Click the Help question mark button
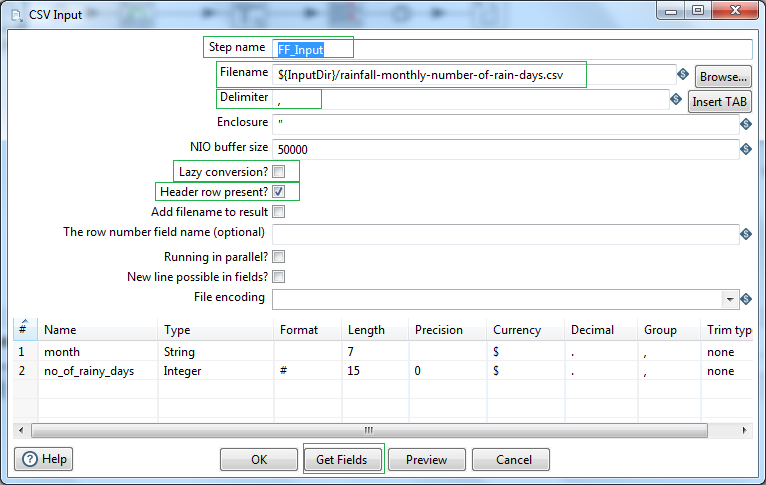This screenshot has height=485, width=766. [43, 459]
